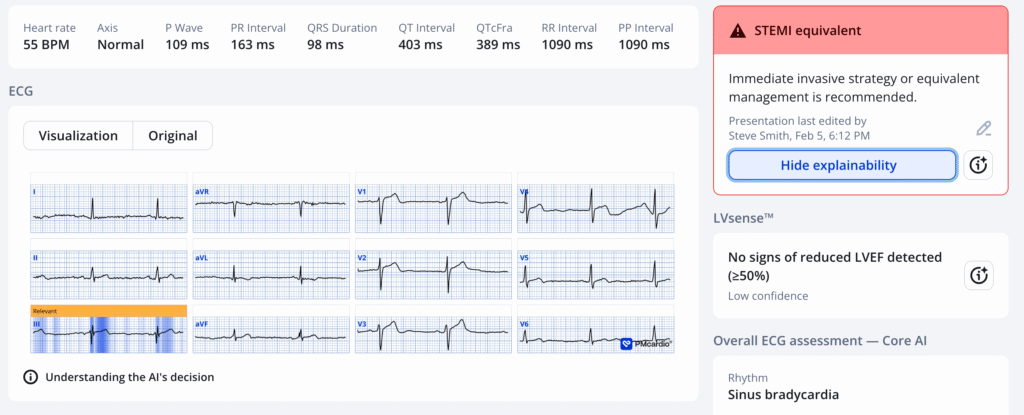1024x415 pixels.
Task: Select the lead I ECG strip
Action: point(109,206)
